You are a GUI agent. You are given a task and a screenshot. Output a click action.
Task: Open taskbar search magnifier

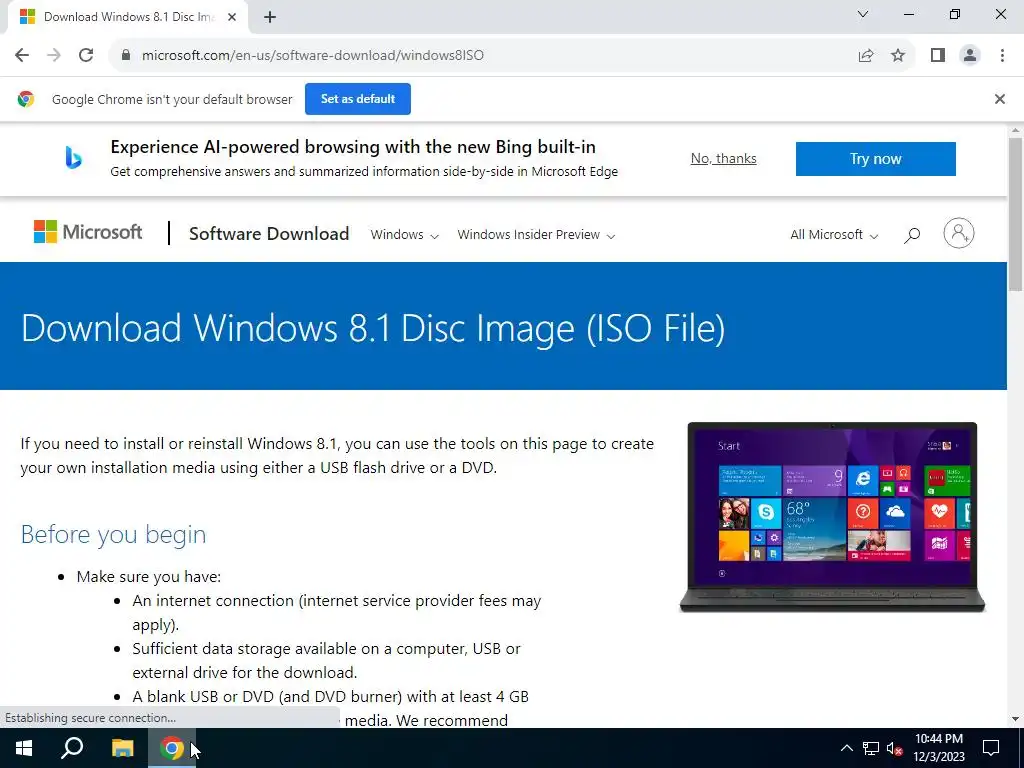tap(72, 748)
